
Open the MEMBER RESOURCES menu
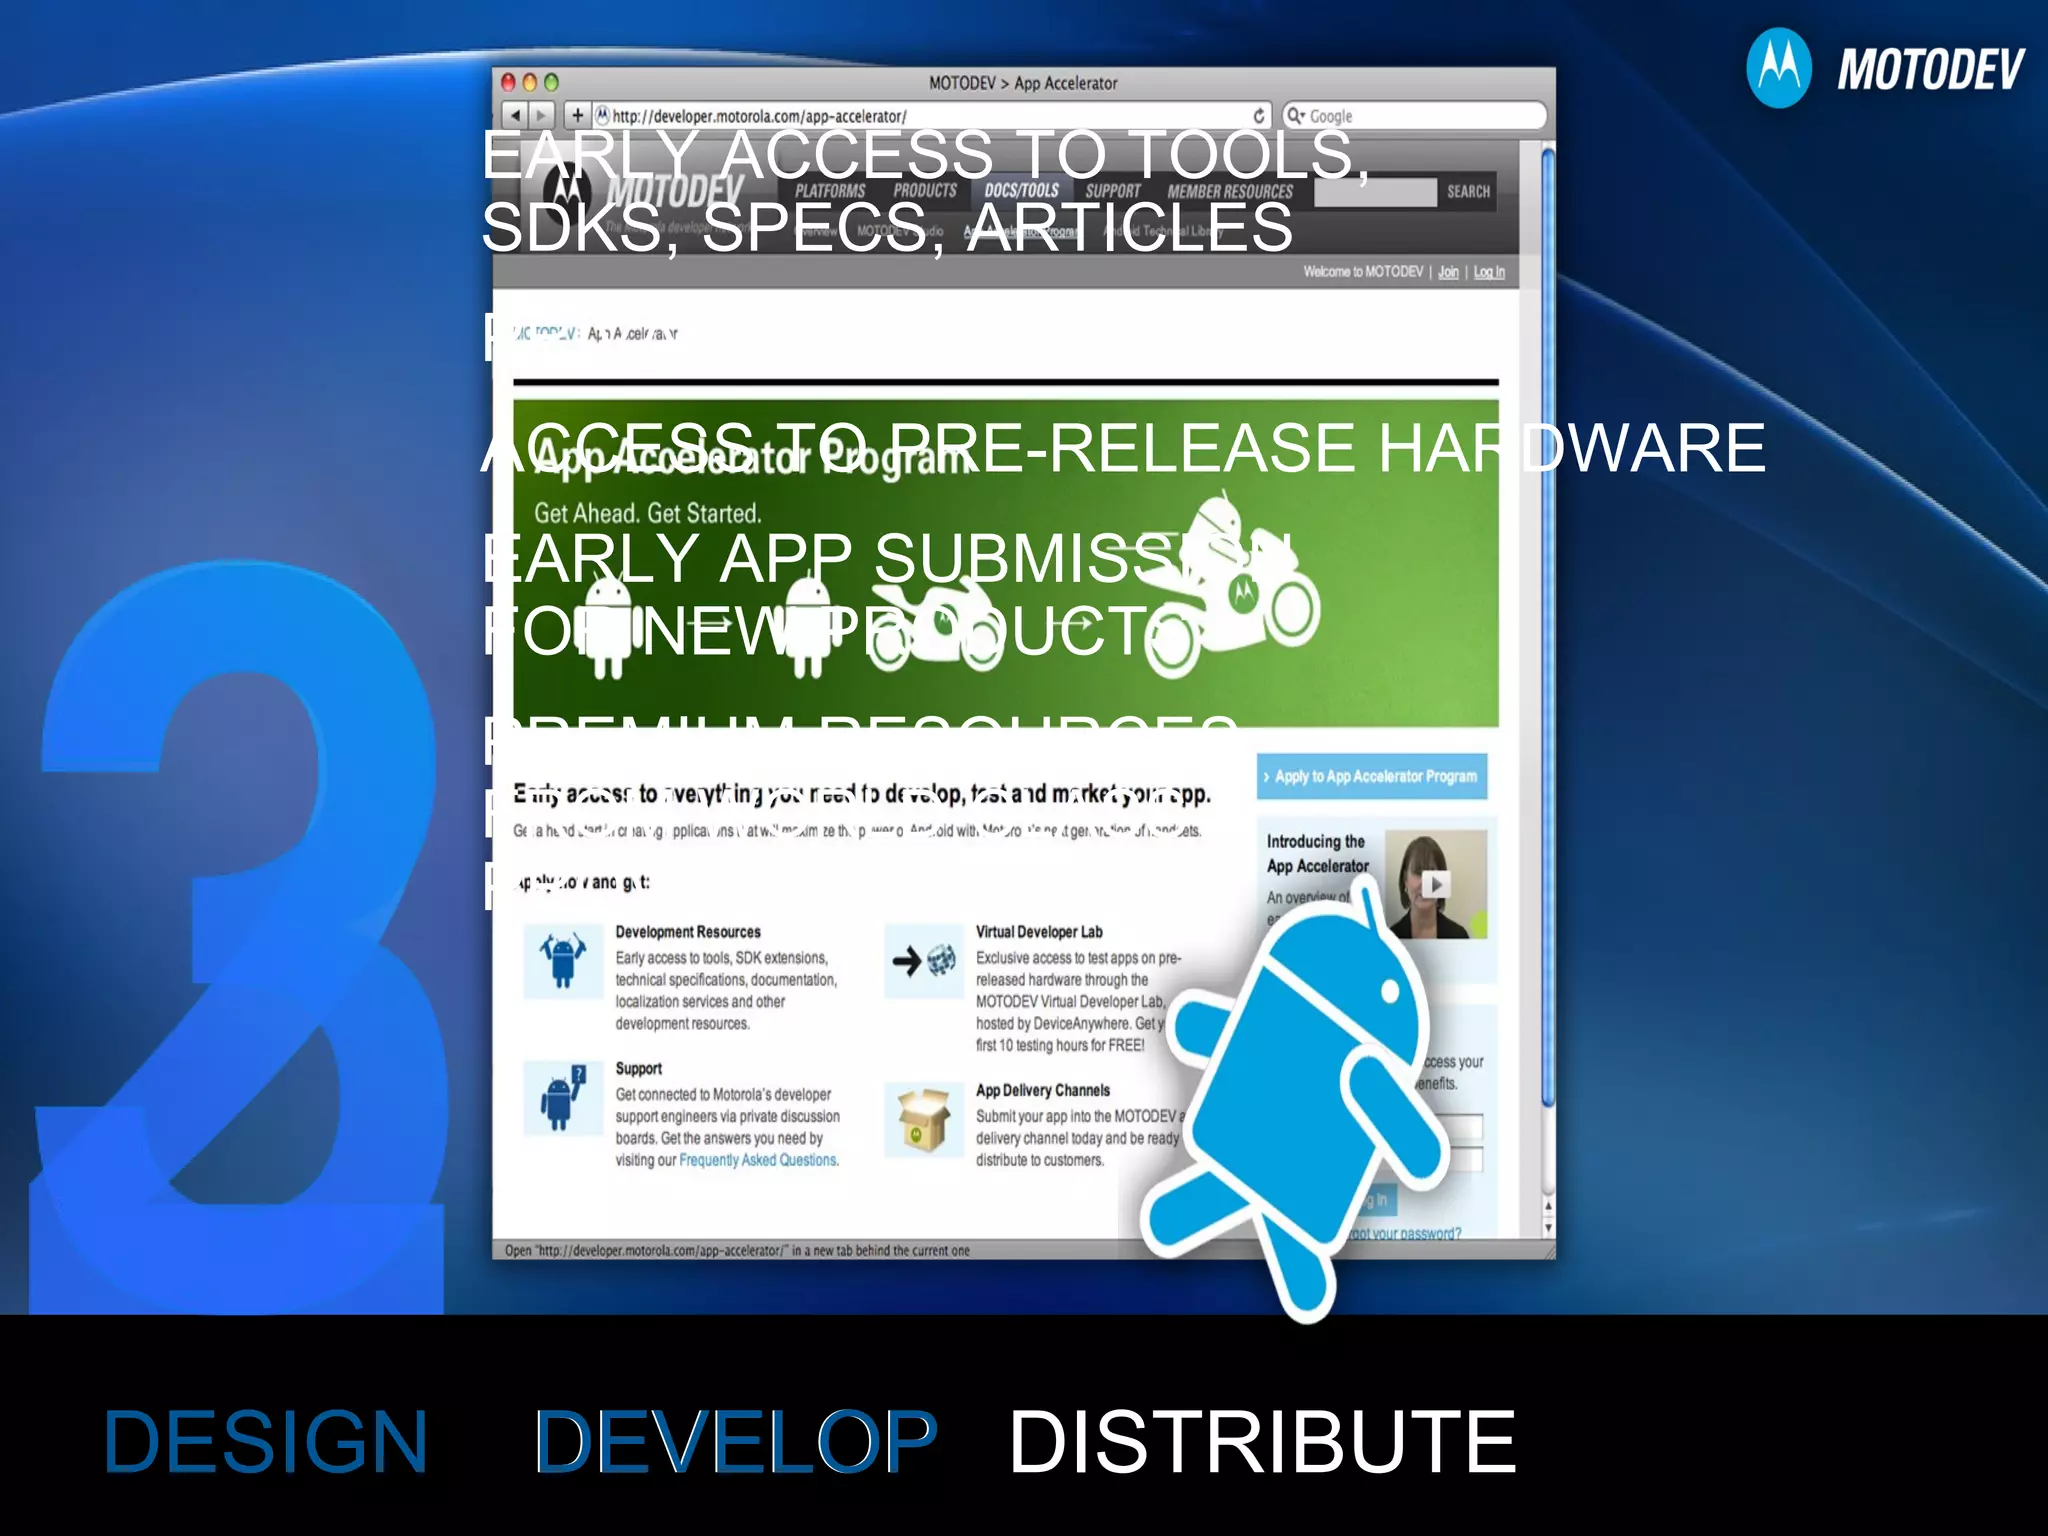(x=1230, y=191)
